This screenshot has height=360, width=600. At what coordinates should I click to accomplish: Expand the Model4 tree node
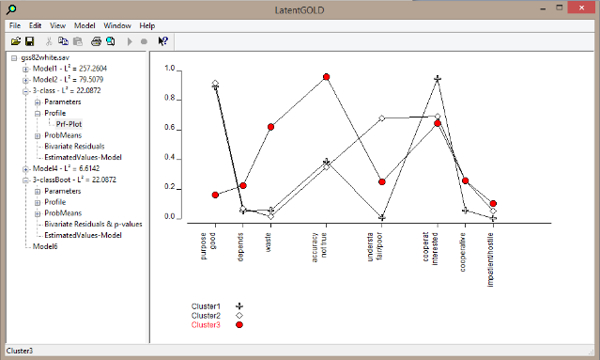[x=25, y=169]
